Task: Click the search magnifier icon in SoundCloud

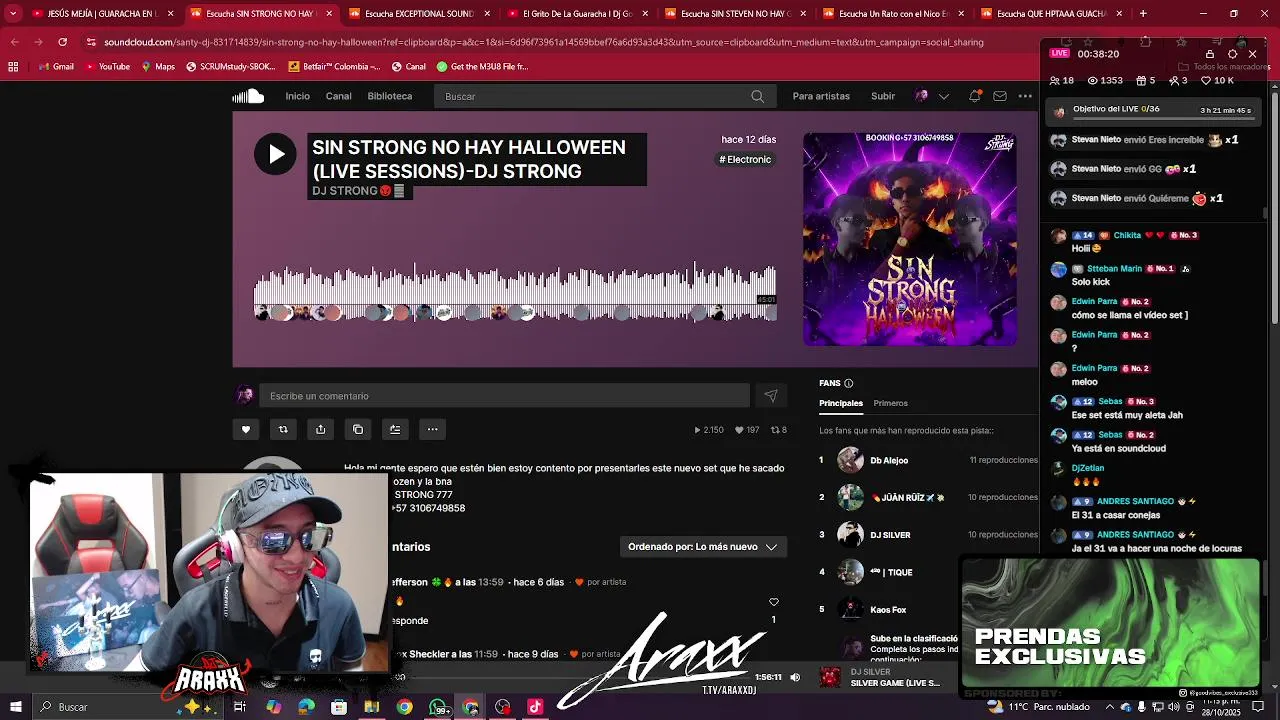Action: [x=757, y=96]
